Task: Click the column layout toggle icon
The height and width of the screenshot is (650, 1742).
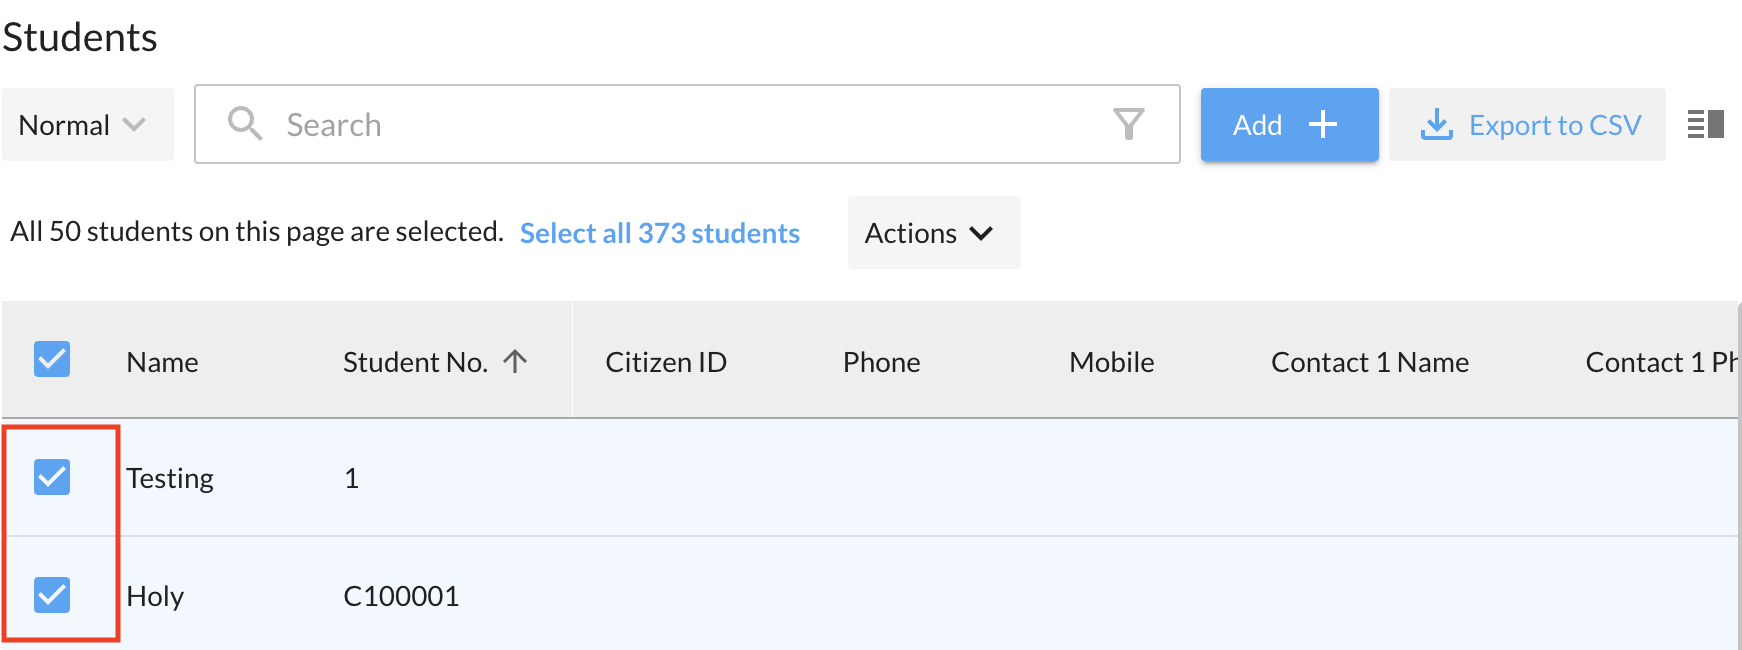Action: [1705, 124]
